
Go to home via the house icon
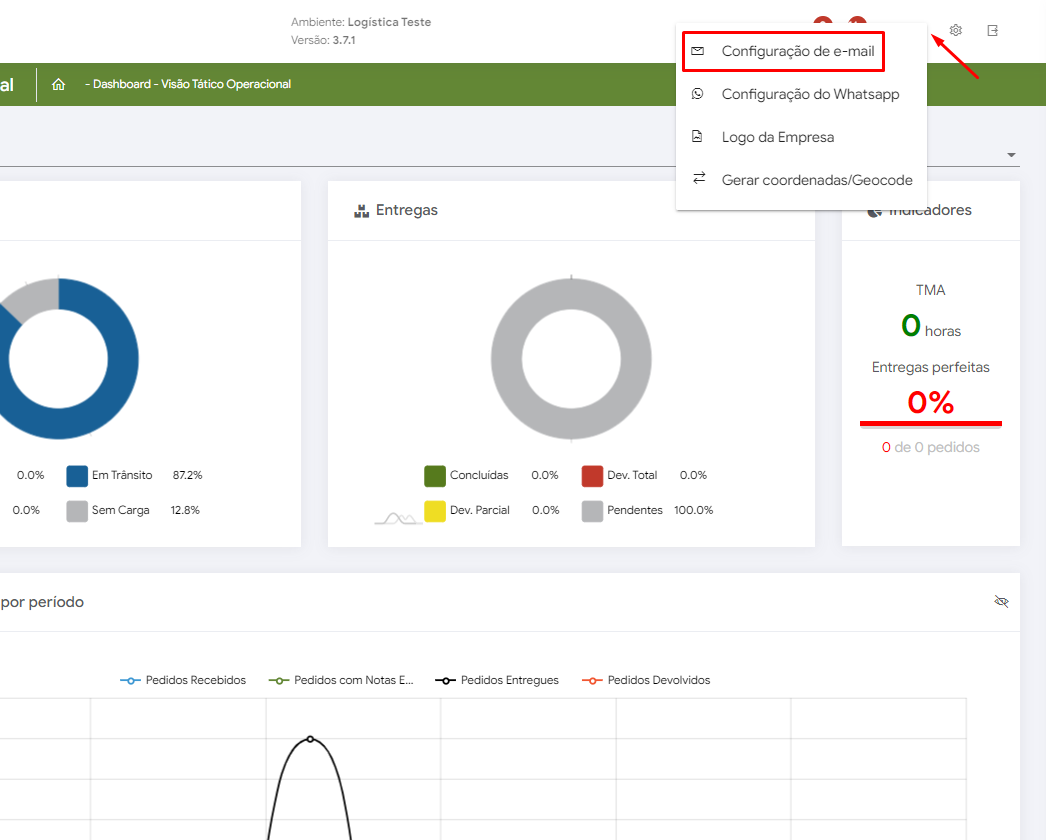[x=58, y=85]
